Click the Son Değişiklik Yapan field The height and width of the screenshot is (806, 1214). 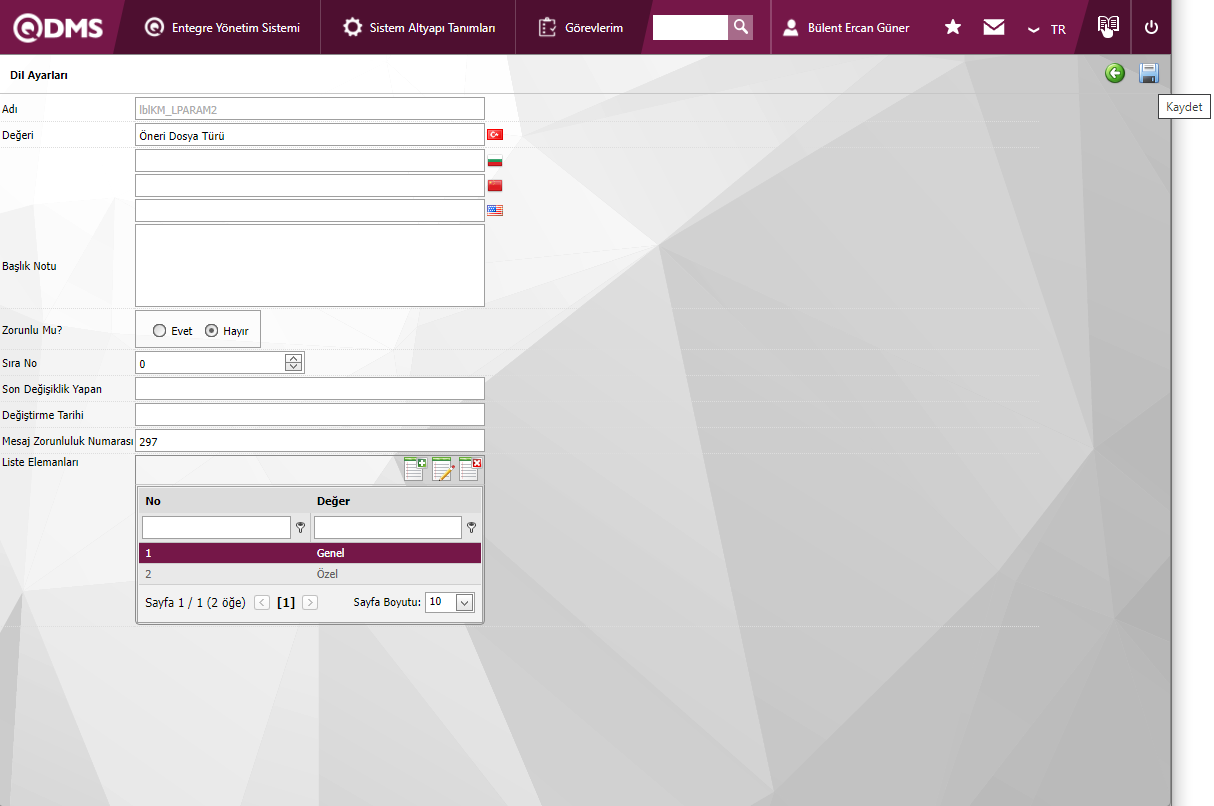[x=310, y=388]
